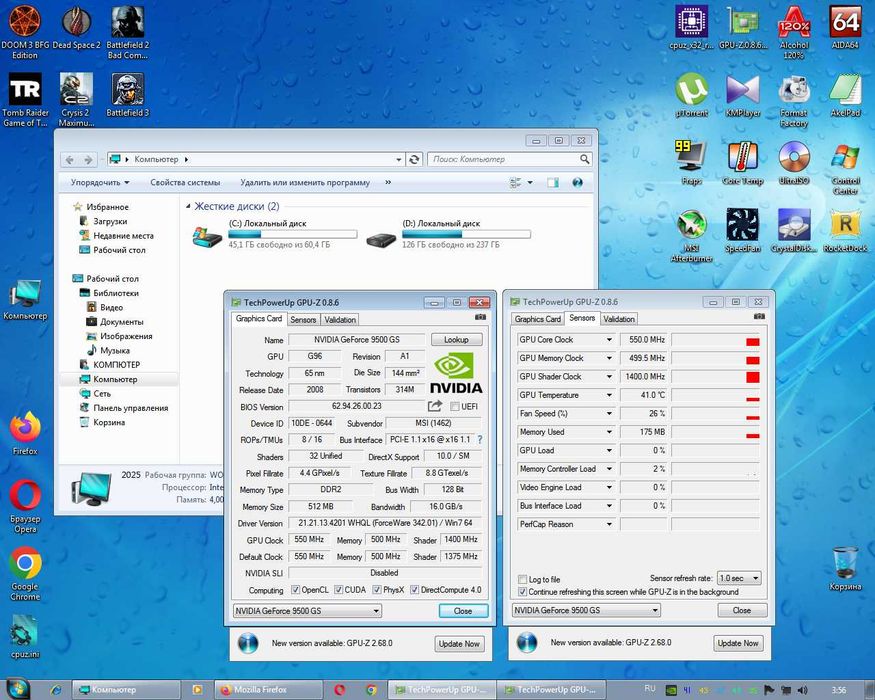Image resolution: width=875 pixels, height=700 pixels.
Task: Open the Sensor refresh rate dropdown
Action: click(739, 578)
